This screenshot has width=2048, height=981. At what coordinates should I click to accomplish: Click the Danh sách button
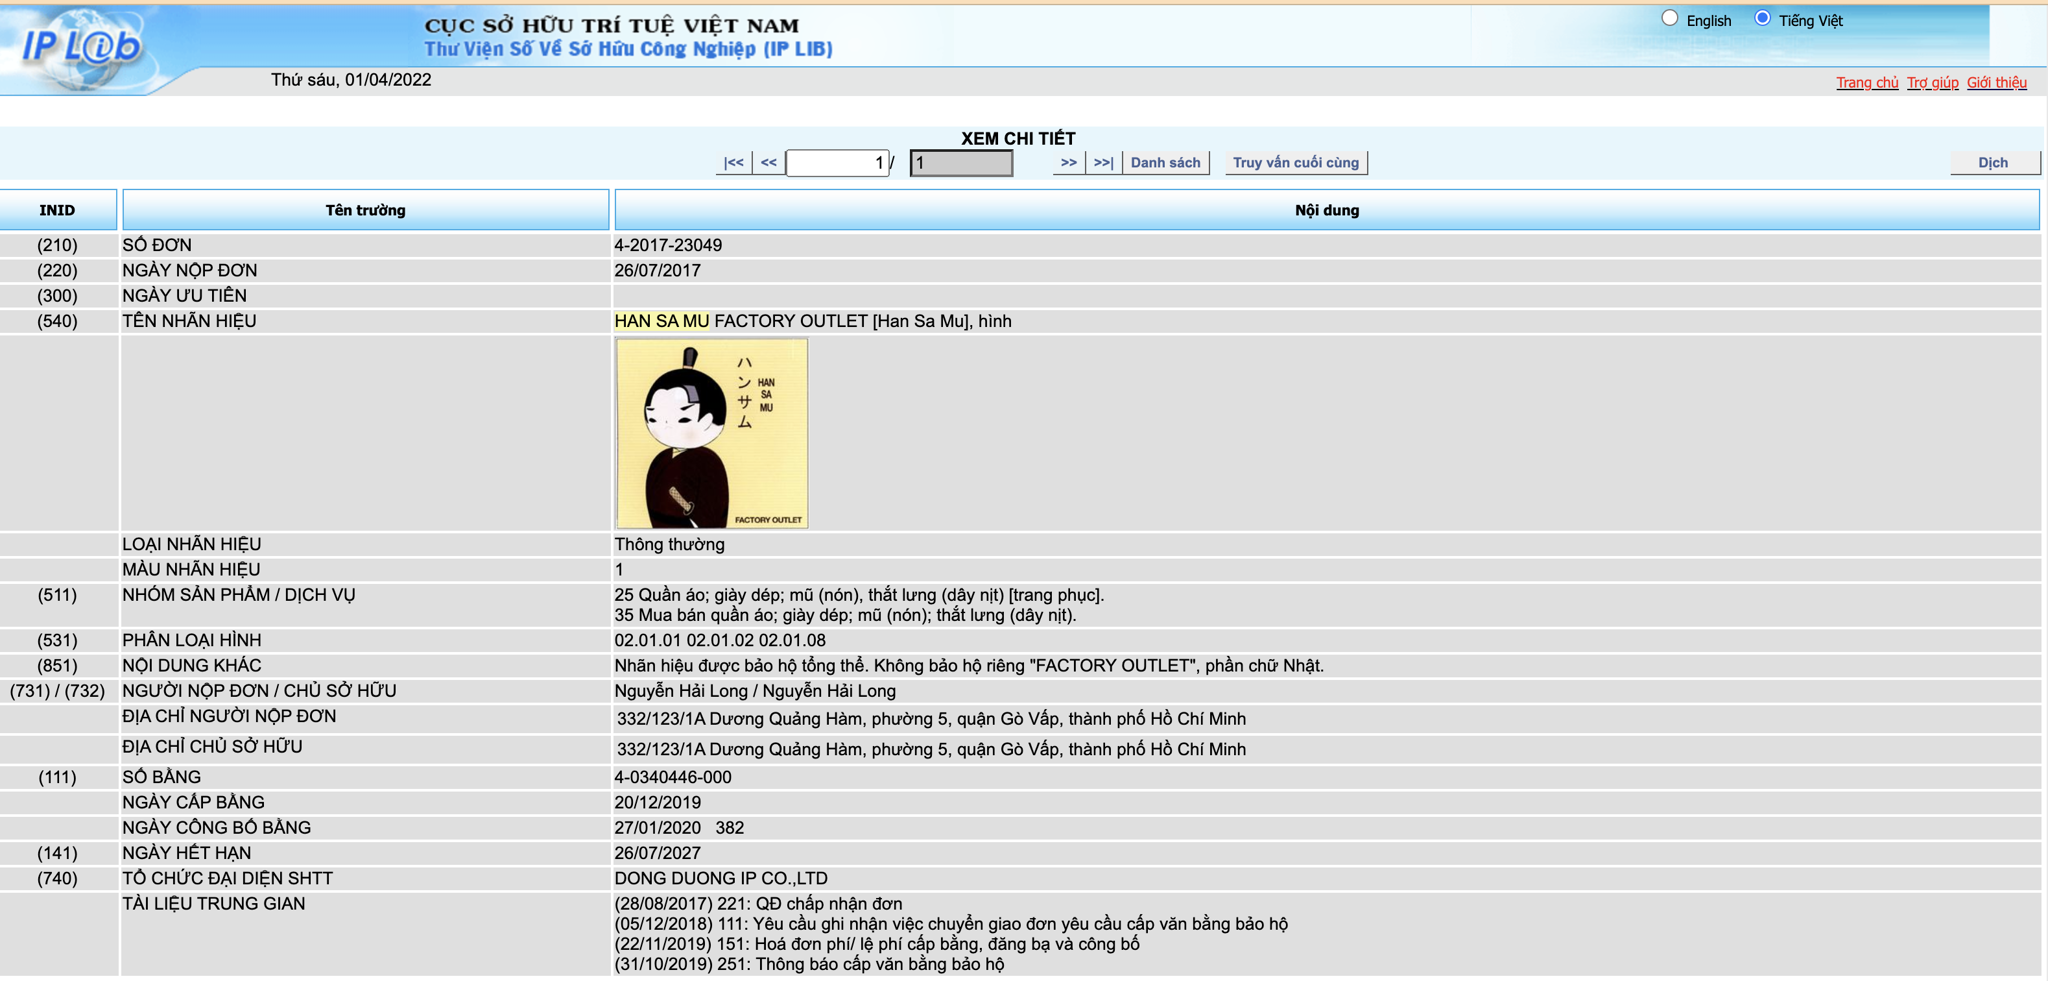tap(1165, 163)
